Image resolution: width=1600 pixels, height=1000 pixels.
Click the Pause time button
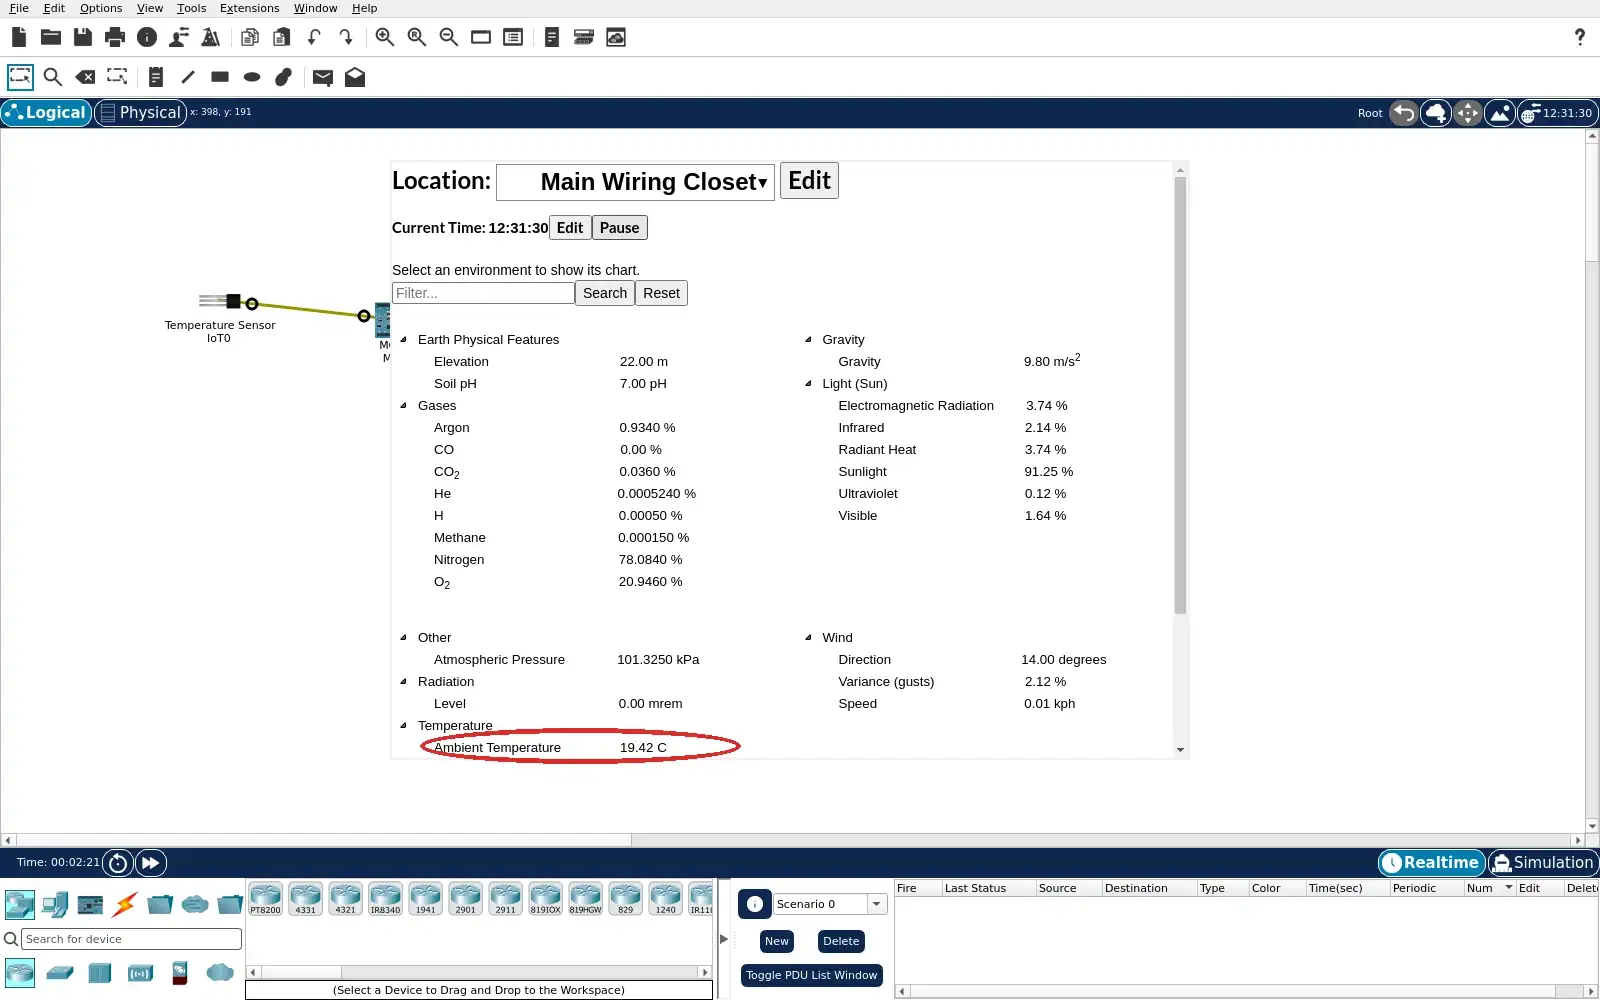tap(620, 228)
